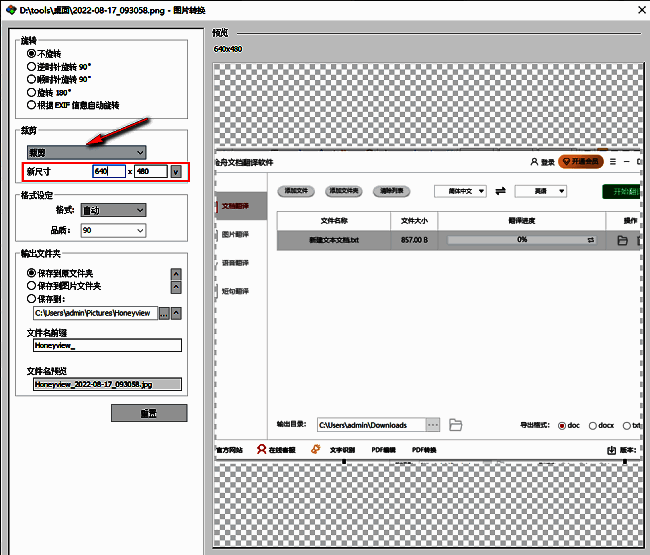
Task: Click the 添加文件 button in preview
Action: pyautogui.click(x=299, y=190)
